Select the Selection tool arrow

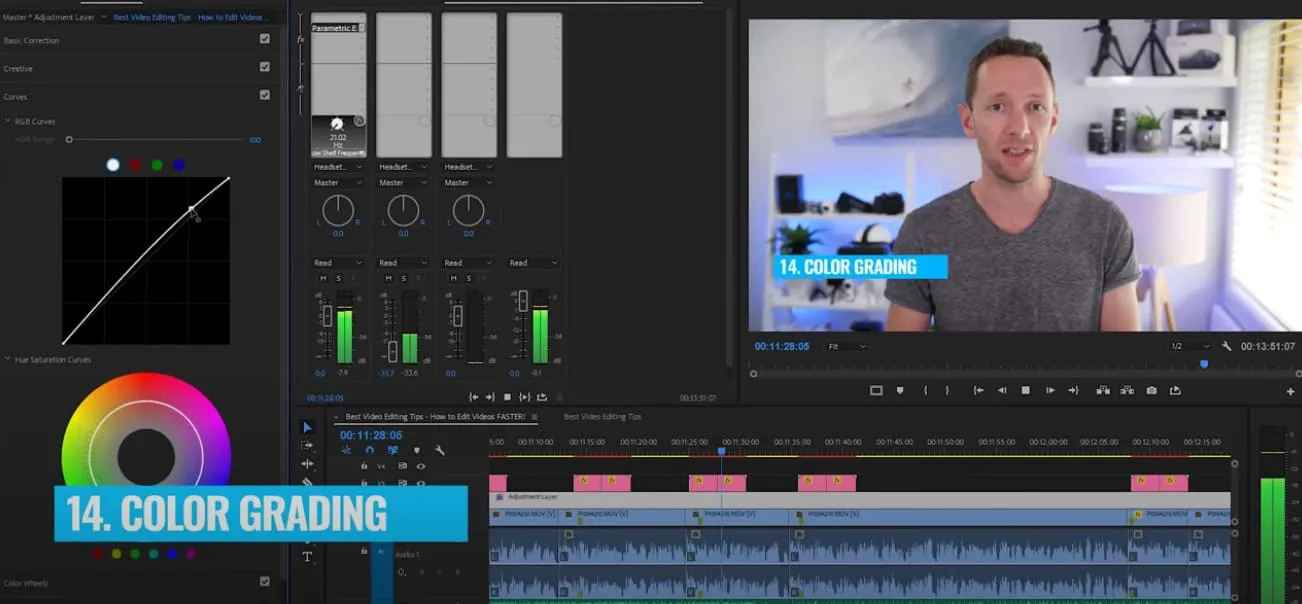[307, 427]
